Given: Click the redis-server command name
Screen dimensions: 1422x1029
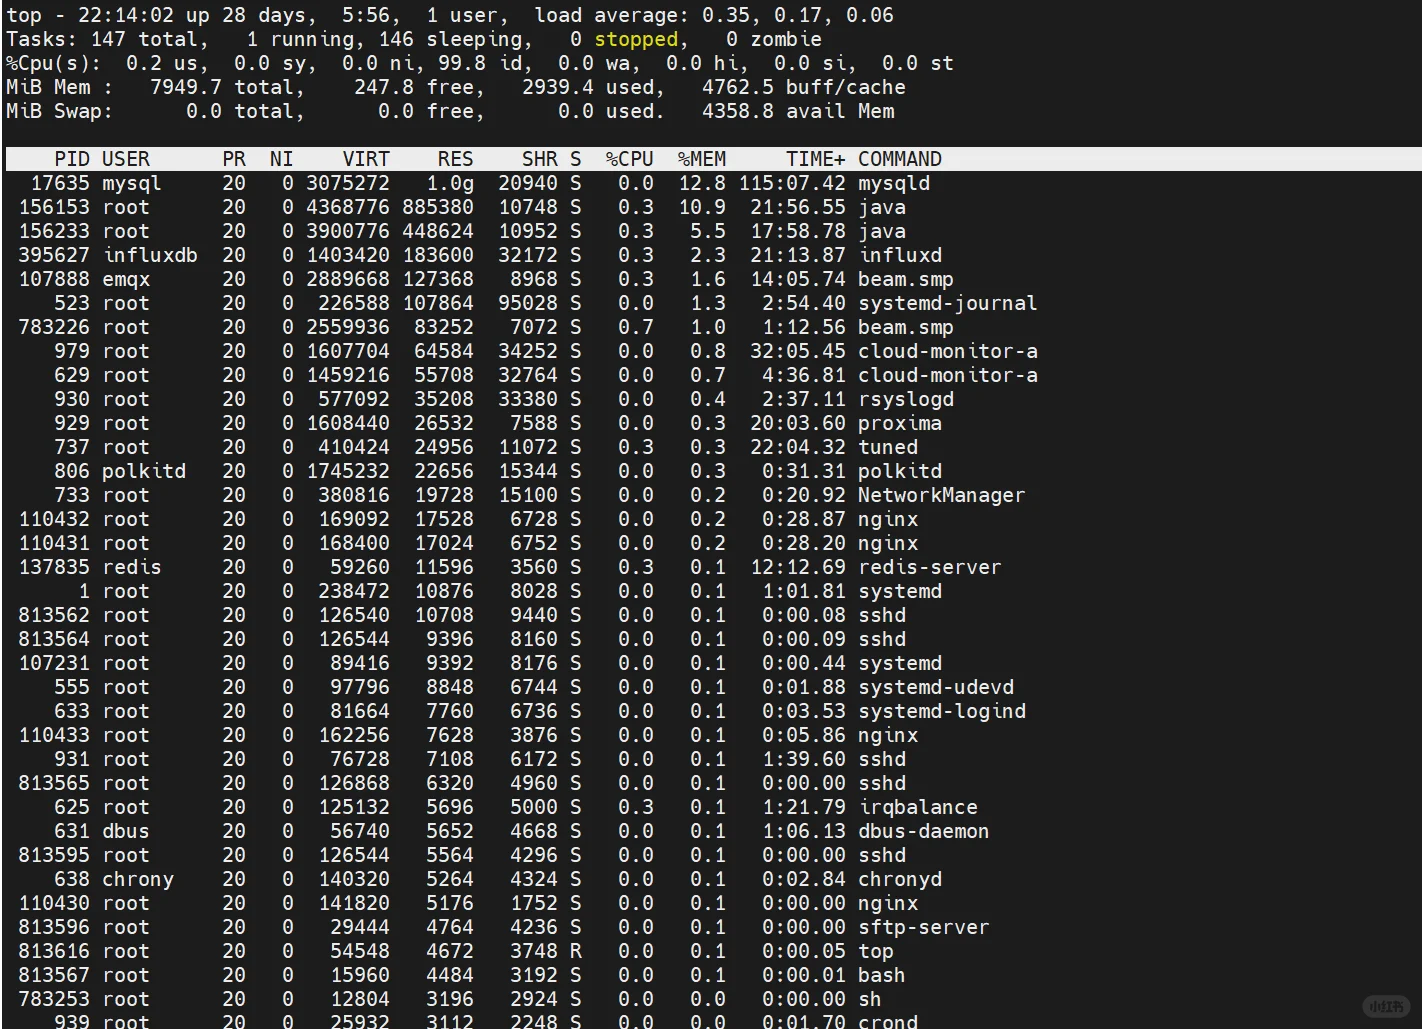Looking at the screenshot, I should tap(930, 567).
